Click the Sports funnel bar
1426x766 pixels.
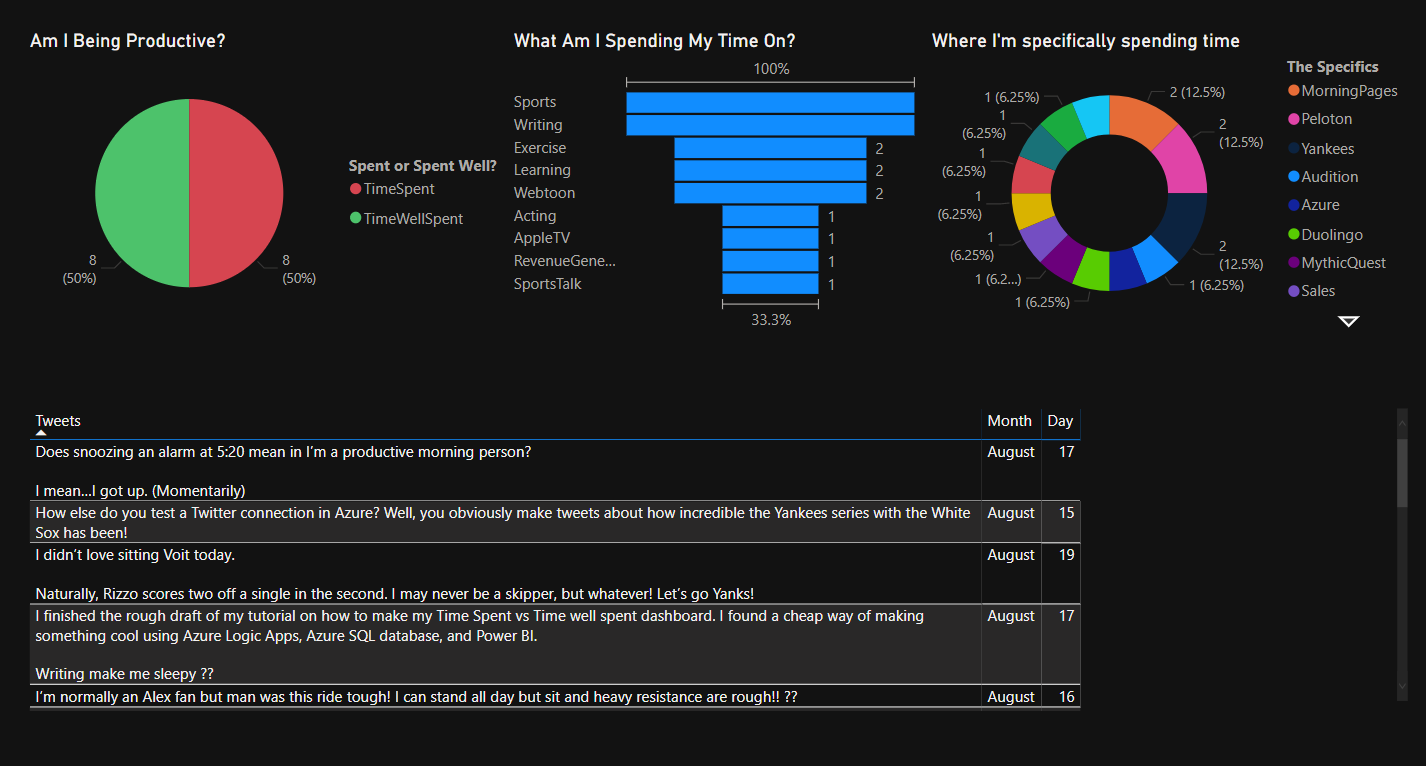(770, 102)
